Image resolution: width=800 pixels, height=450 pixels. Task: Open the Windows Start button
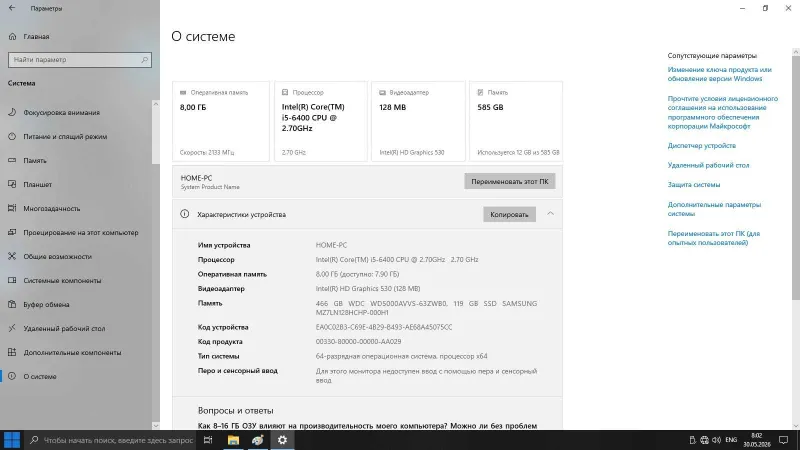[x=12, y=440]
